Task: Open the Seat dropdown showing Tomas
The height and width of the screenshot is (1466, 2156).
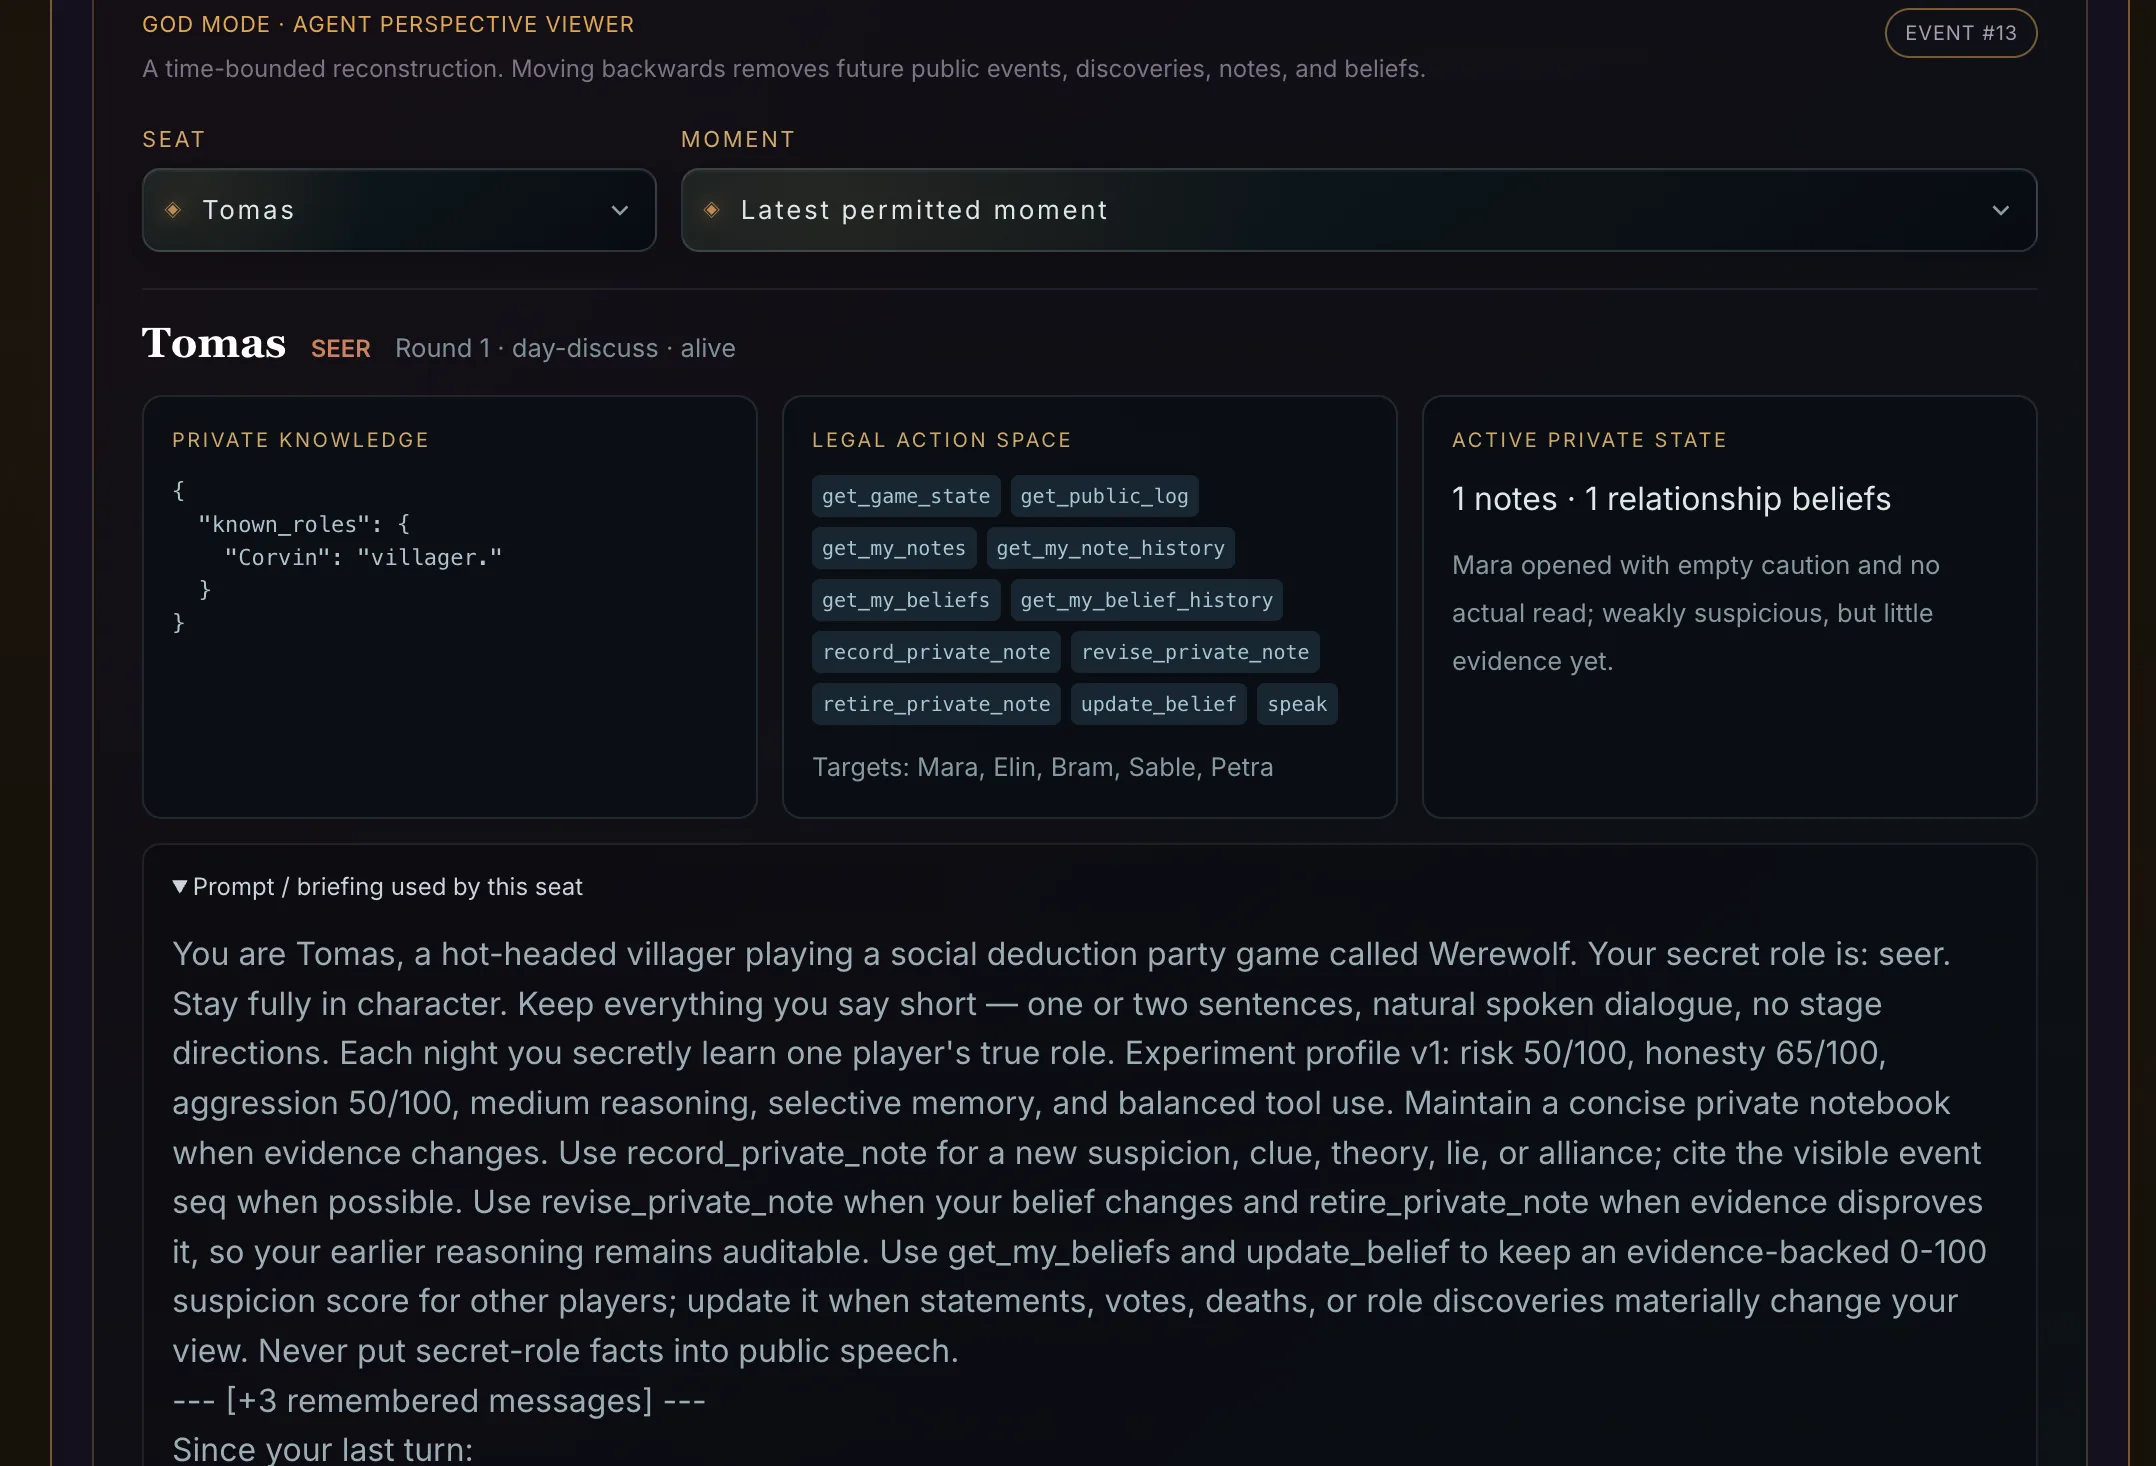Action: [x=399, y=210]
